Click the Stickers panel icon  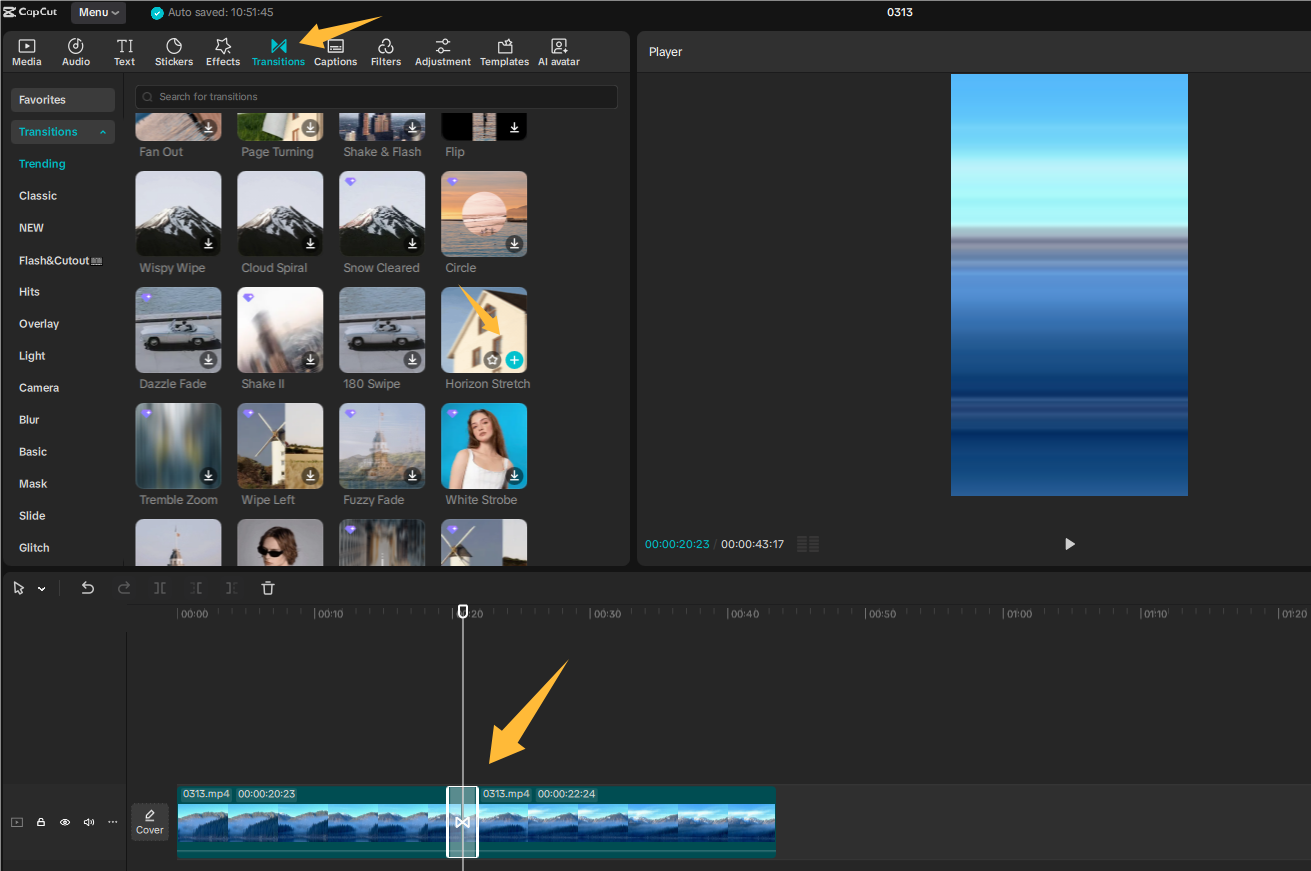pos(173,51)
